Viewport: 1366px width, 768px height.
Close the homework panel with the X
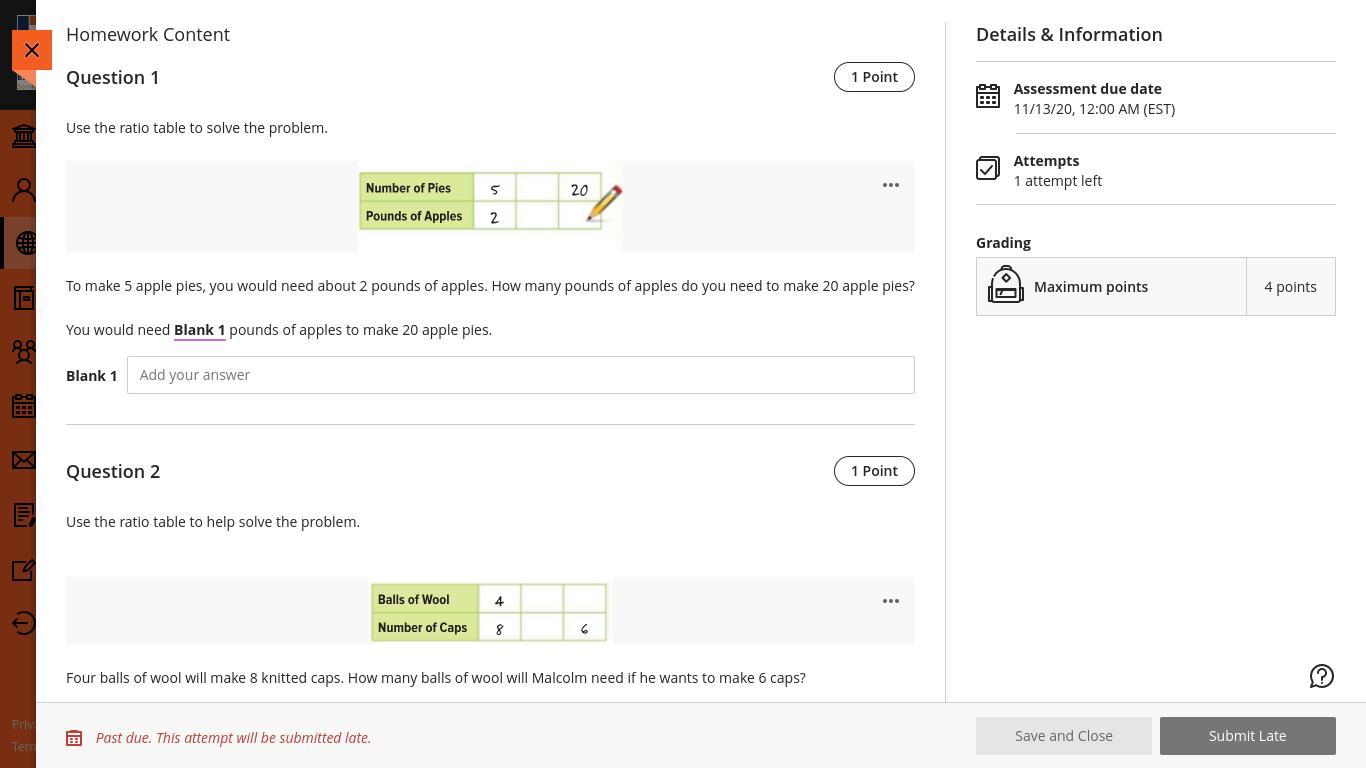click(x=32, y=50)
